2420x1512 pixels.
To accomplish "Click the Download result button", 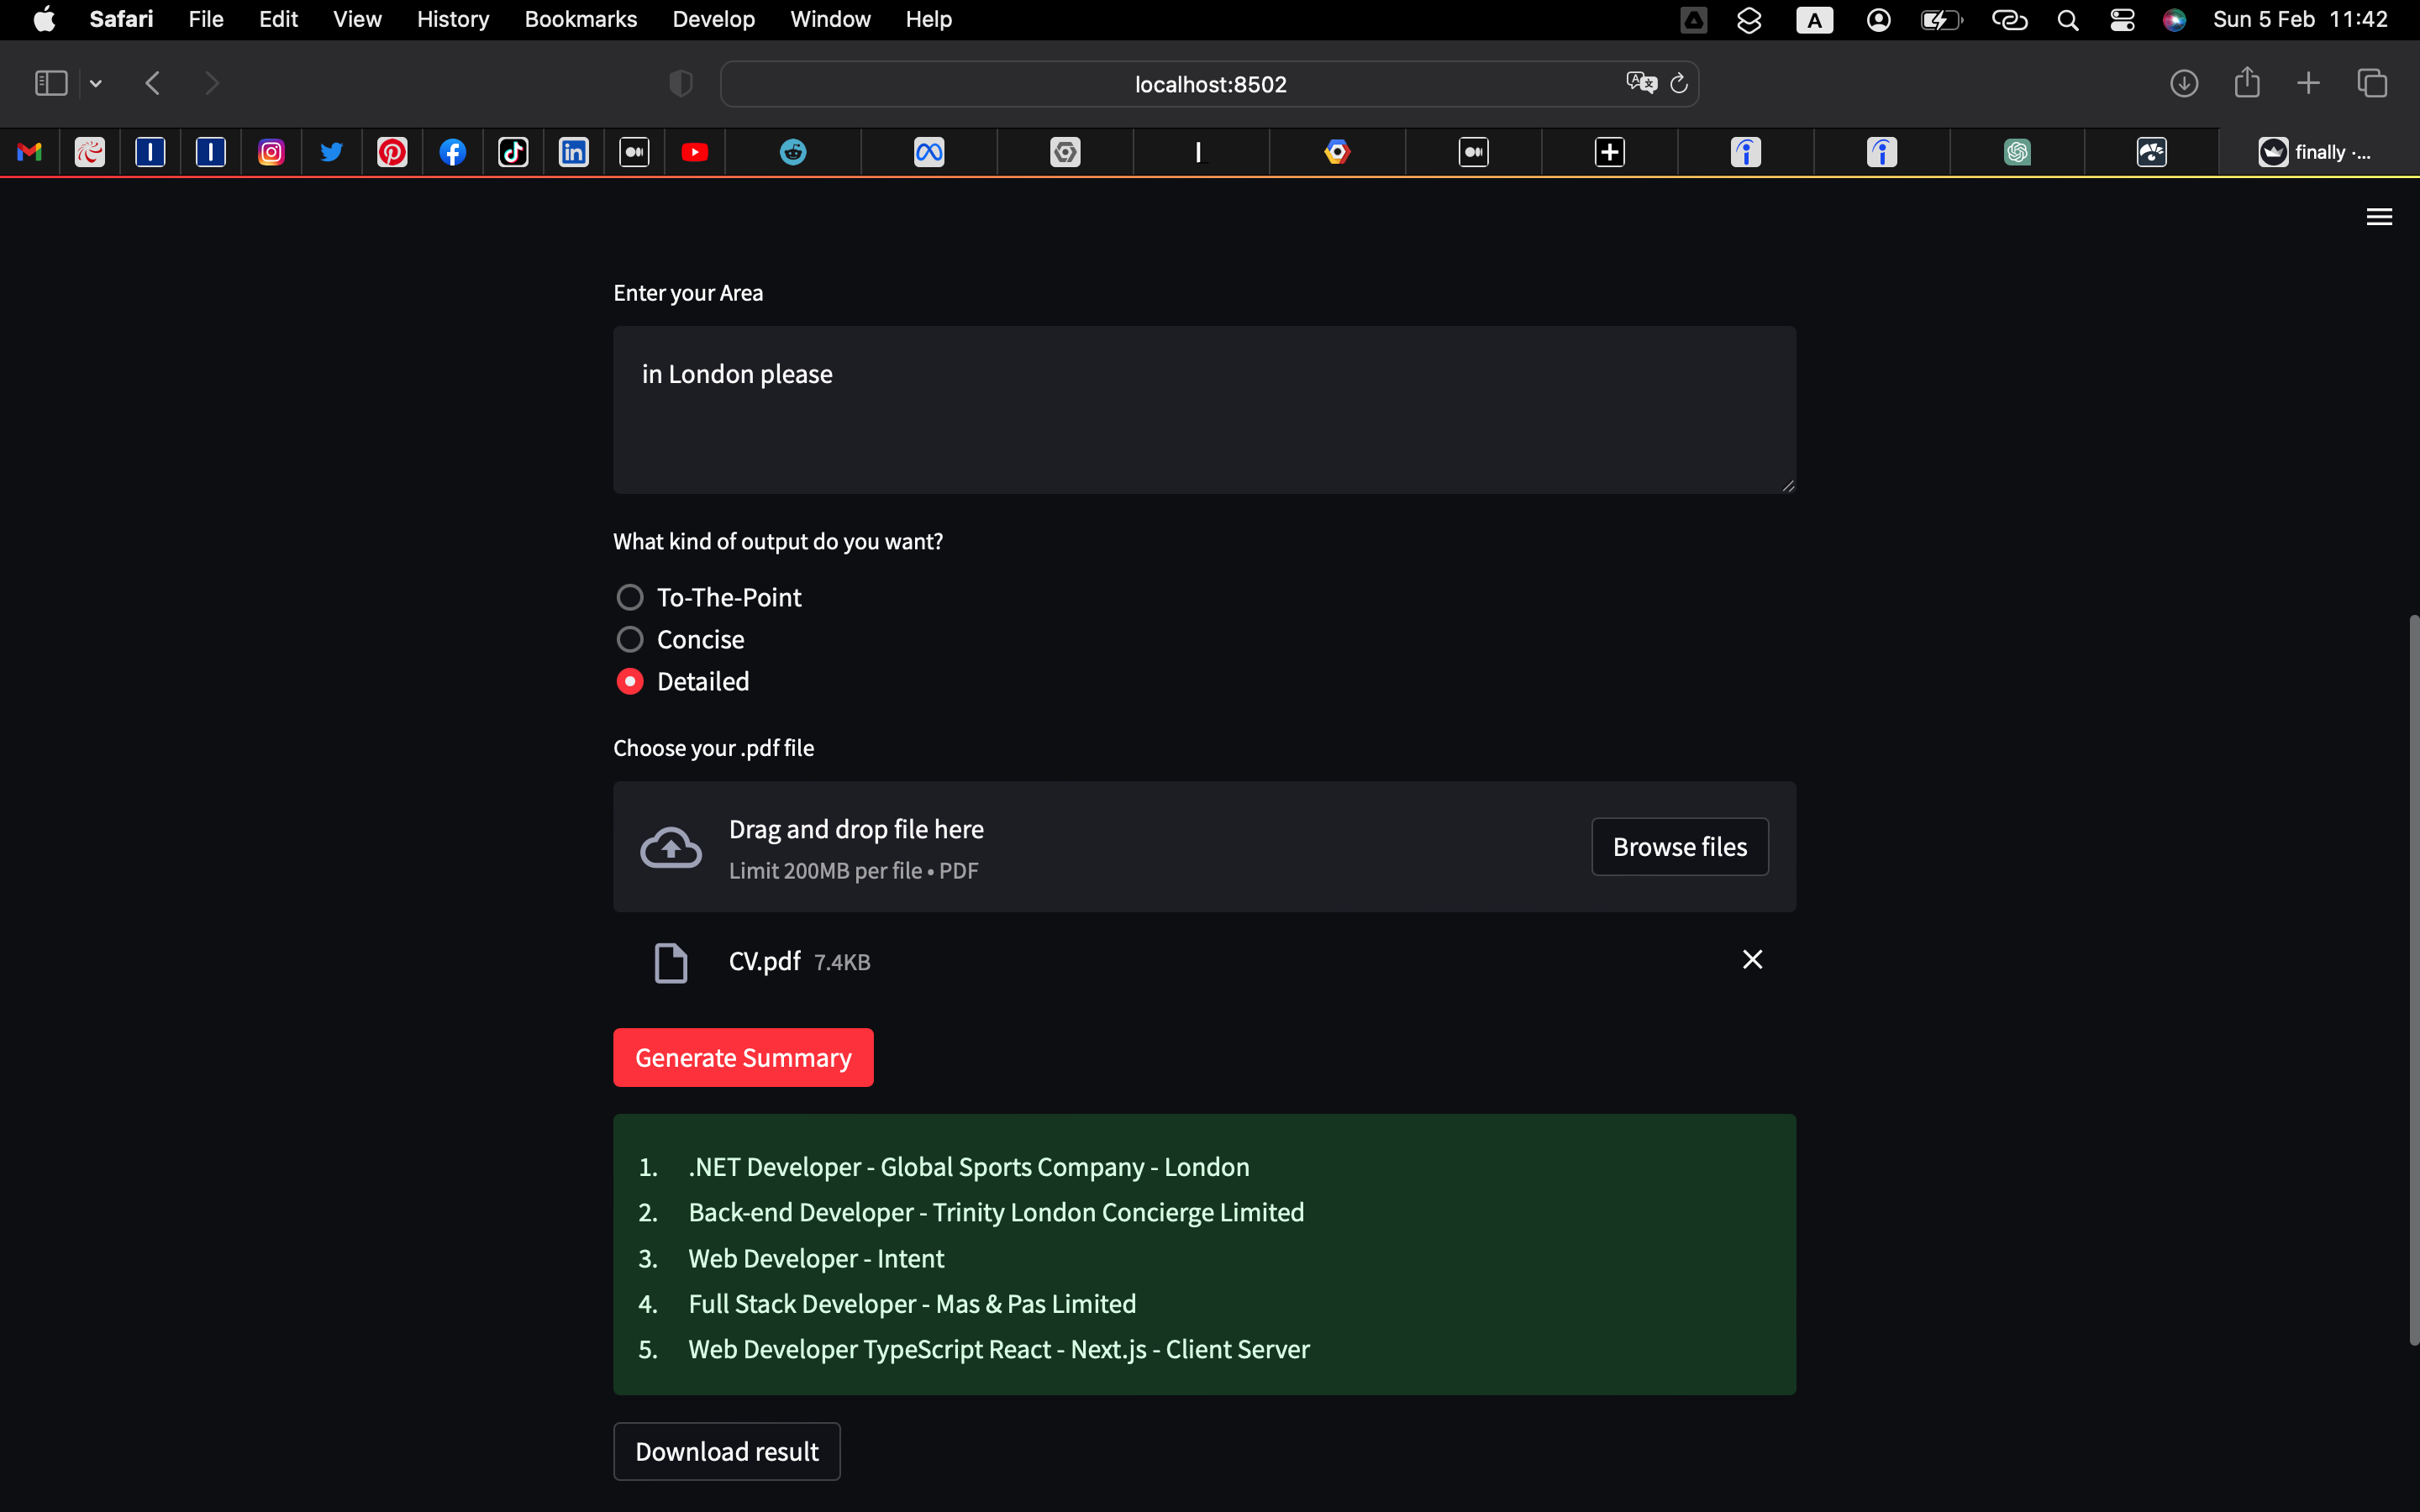I will coord(726,1451).
